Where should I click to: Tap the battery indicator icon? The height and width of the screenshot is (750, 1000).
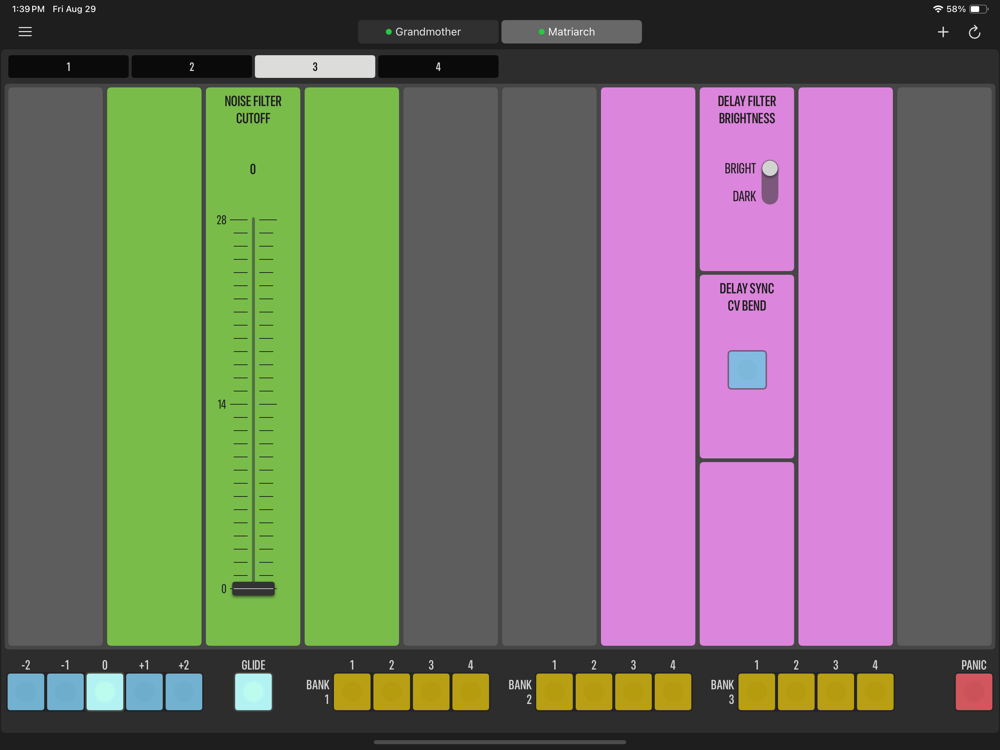979,9
